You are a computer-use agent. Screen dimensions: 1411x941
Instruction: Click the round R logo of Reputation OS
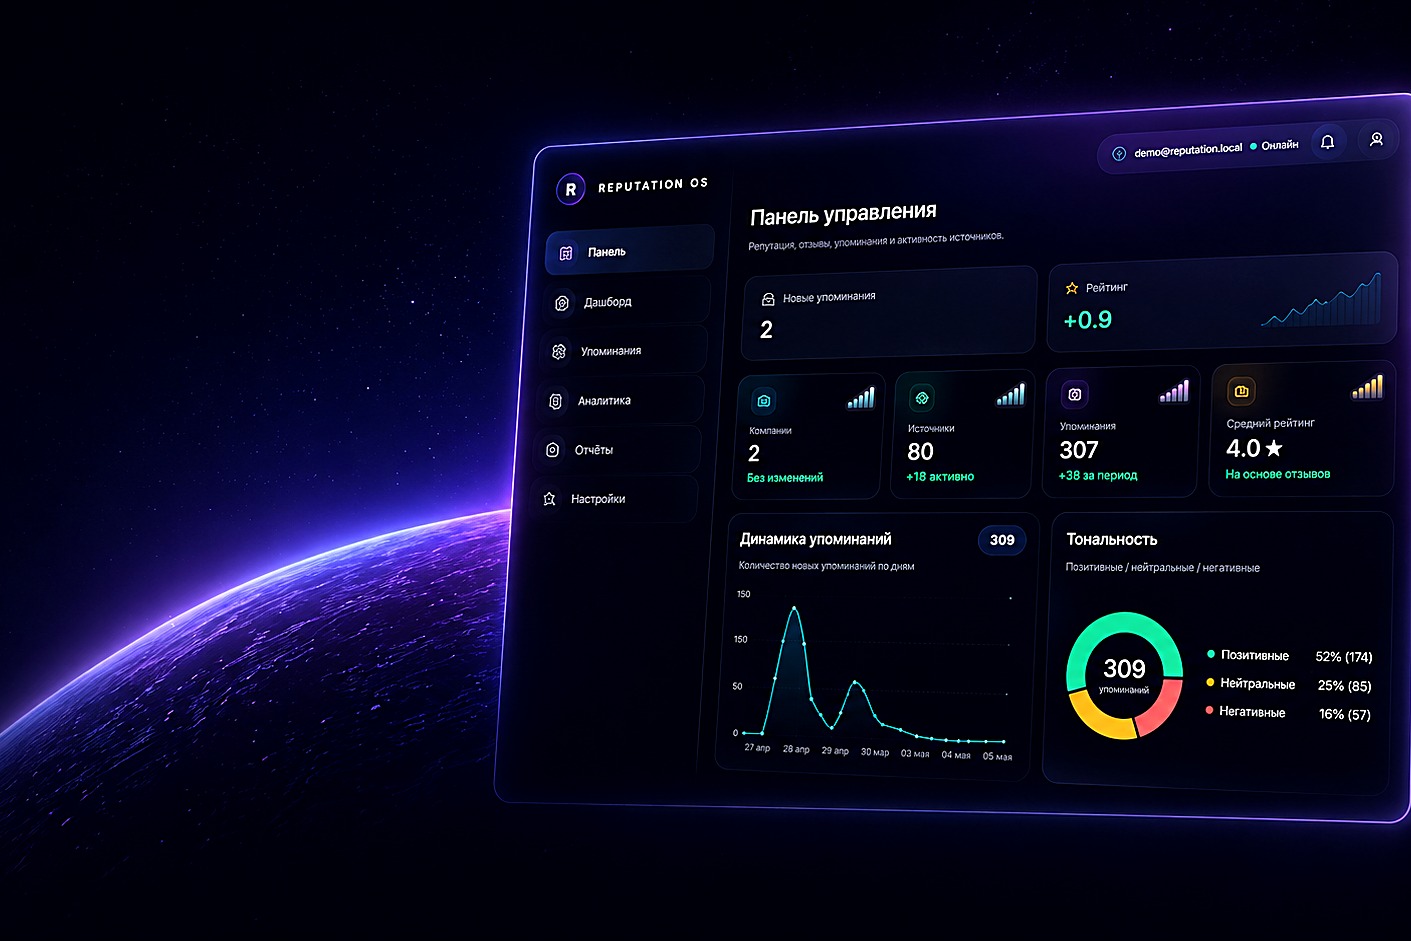click(570, 189)
